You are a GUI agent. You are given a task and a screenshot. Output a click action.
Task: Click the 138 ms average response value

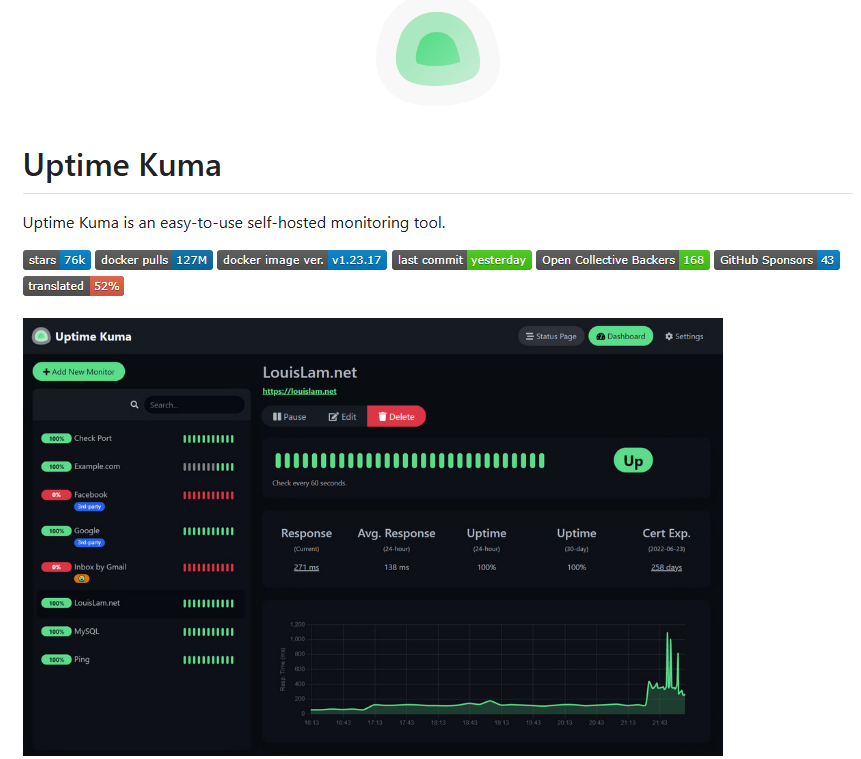click(396, 567)
